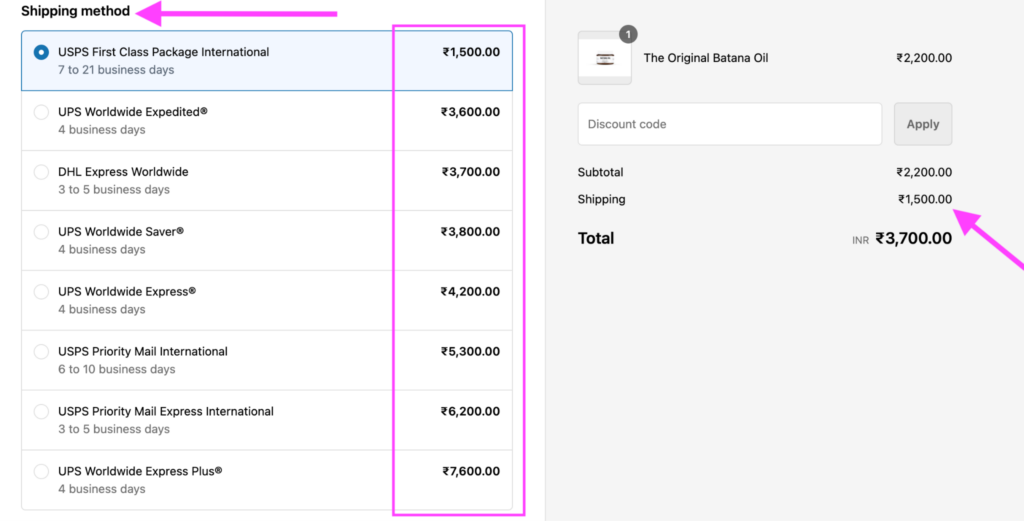Pick UPS Worldwide Express Plus radio
This screenshot has height=521, width=1024.
tap(41, 471)
